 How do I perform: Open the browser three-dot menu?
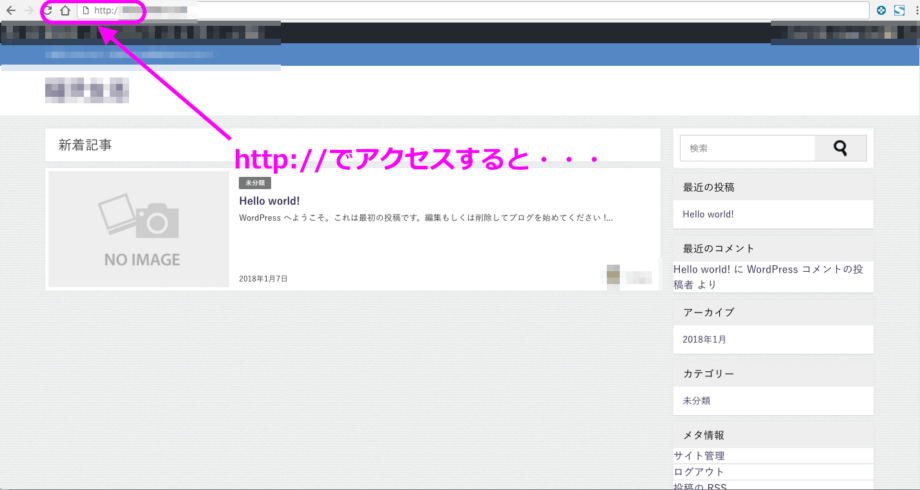click(915, 10)
